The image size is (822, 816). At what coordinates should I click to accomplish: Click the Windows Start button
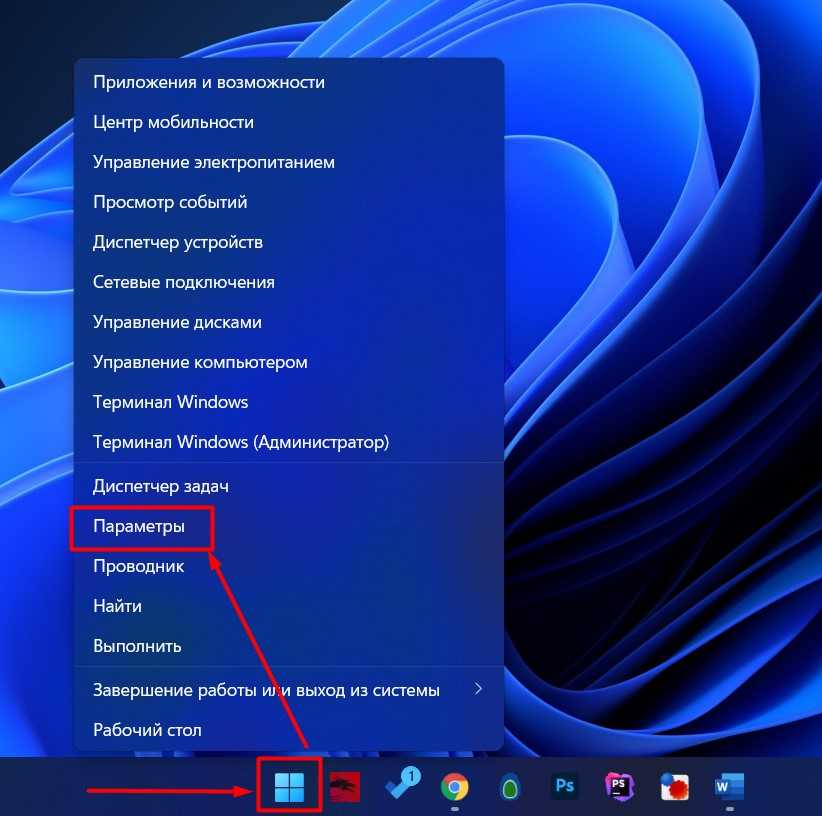coord(289,787)
